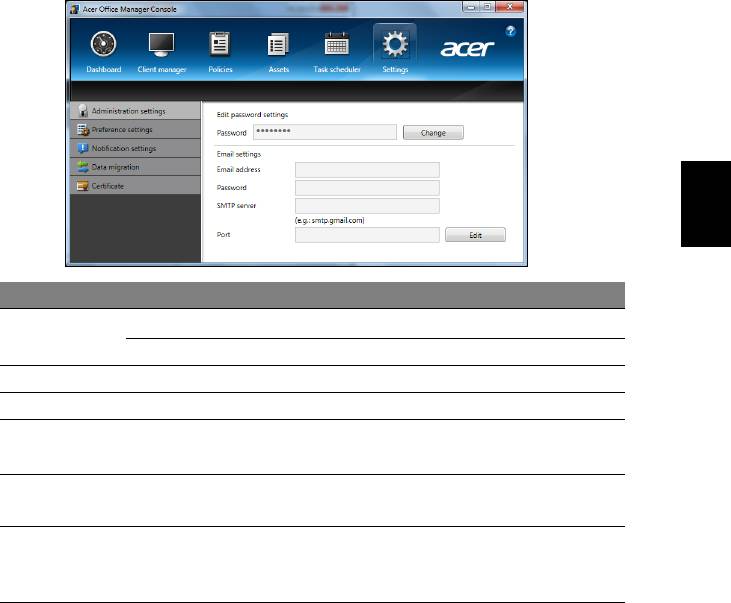Select the Assets document icon
This screenshot has width=731, height=603.
pos(278,45)
